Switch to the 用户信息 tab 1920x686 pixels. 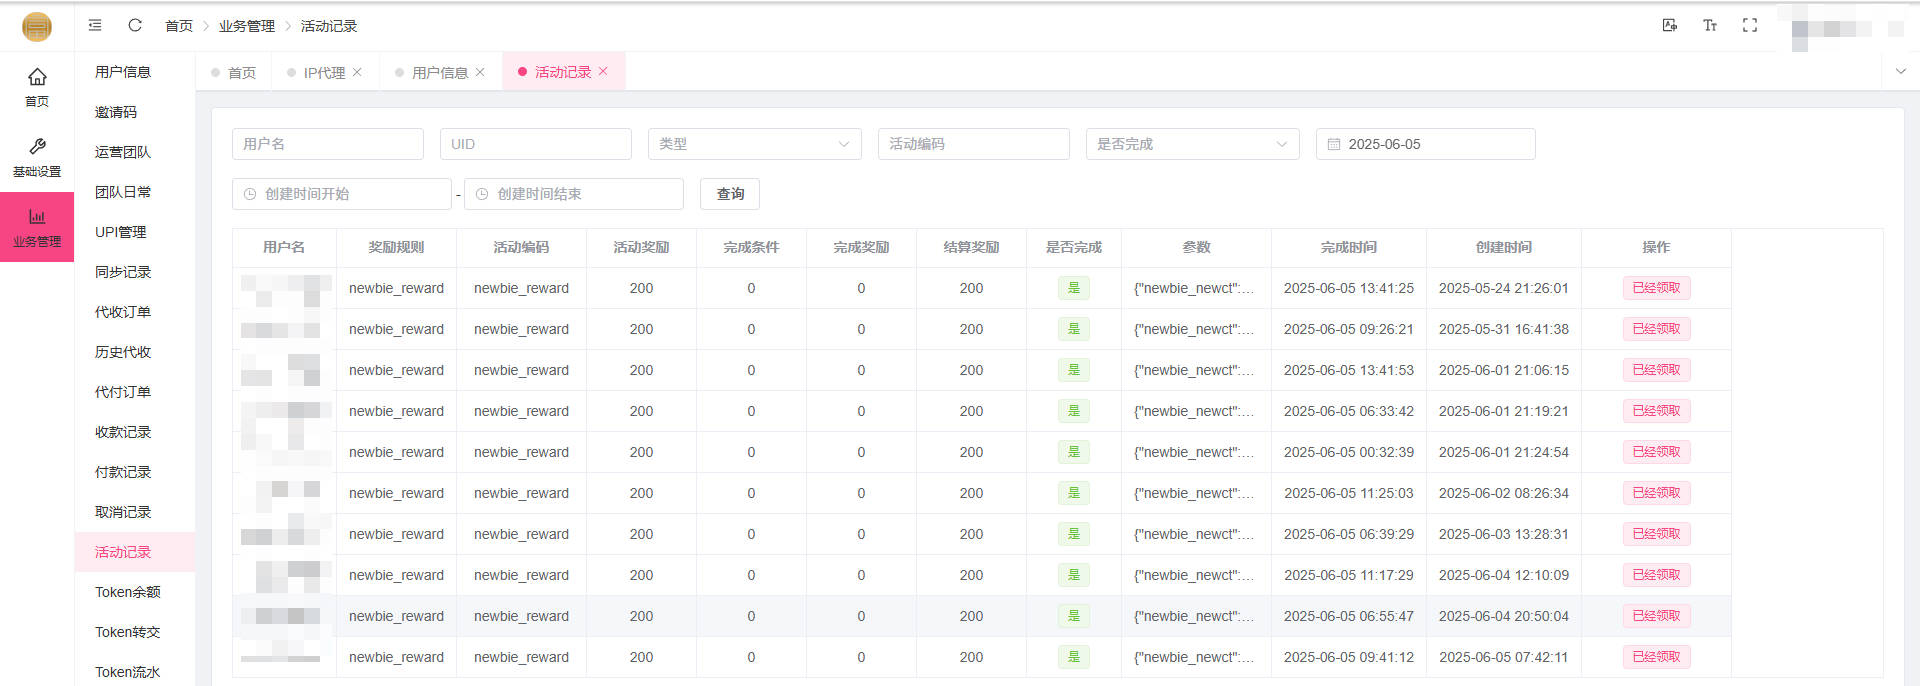pyautogui.click(x=439, y=72)
